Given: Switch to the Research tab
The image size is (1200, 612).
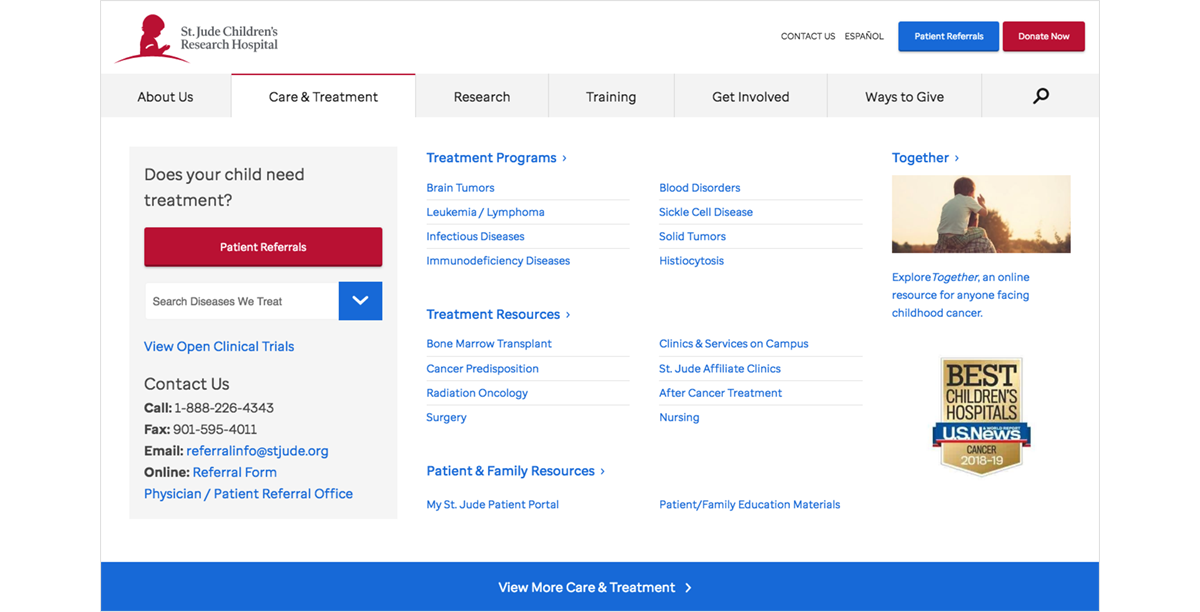Looking at the screenshot, I should 481,97.
